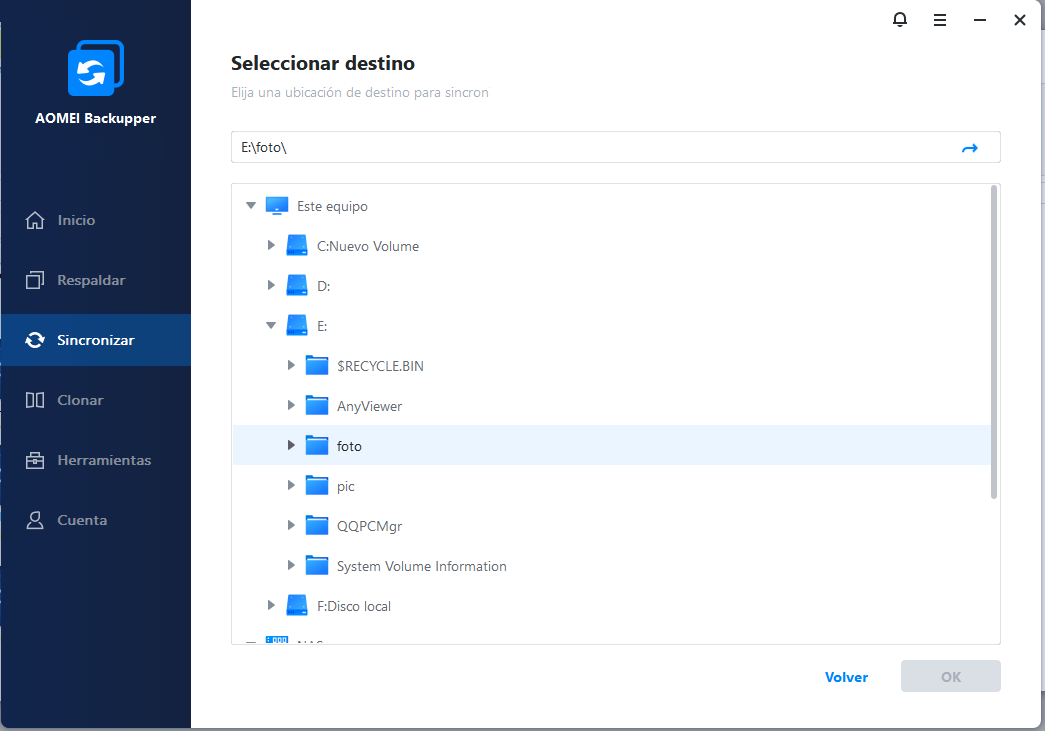Select the foto row text
The height and width of the screenshot is (731, 1045).
(349, 446)
